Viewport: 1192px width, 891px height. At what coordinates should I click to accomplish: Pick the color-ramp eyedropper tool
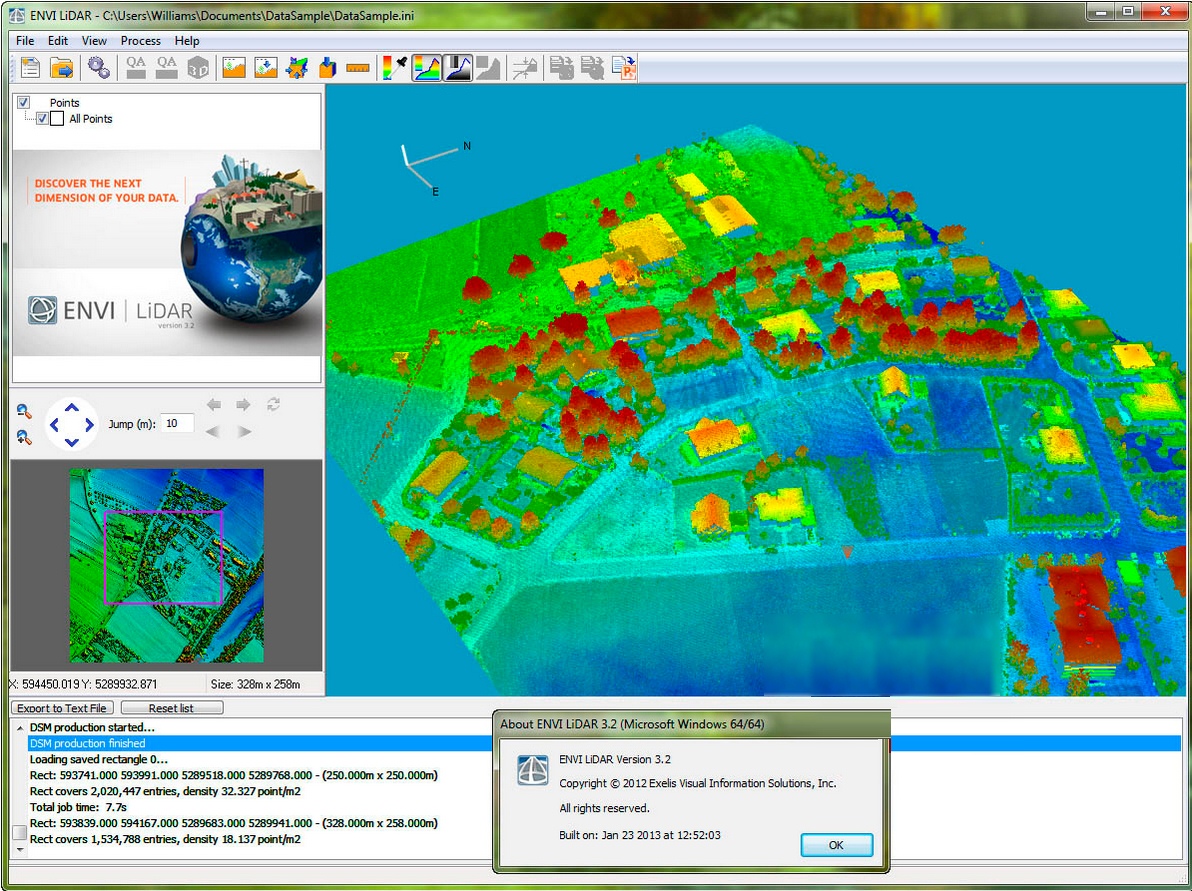point(395,68)
